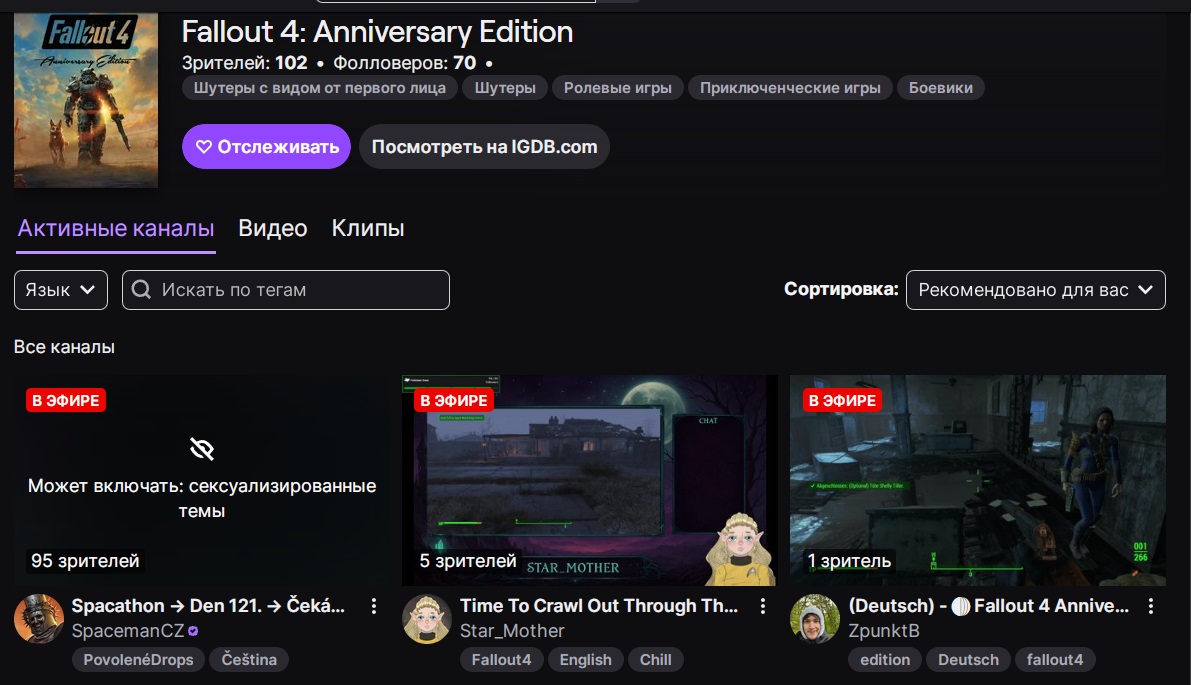The width and height of the screenshot is (1191, 685).
Task: Select the Fallout4 tag under Star_Mother
Action: (501, 660)
